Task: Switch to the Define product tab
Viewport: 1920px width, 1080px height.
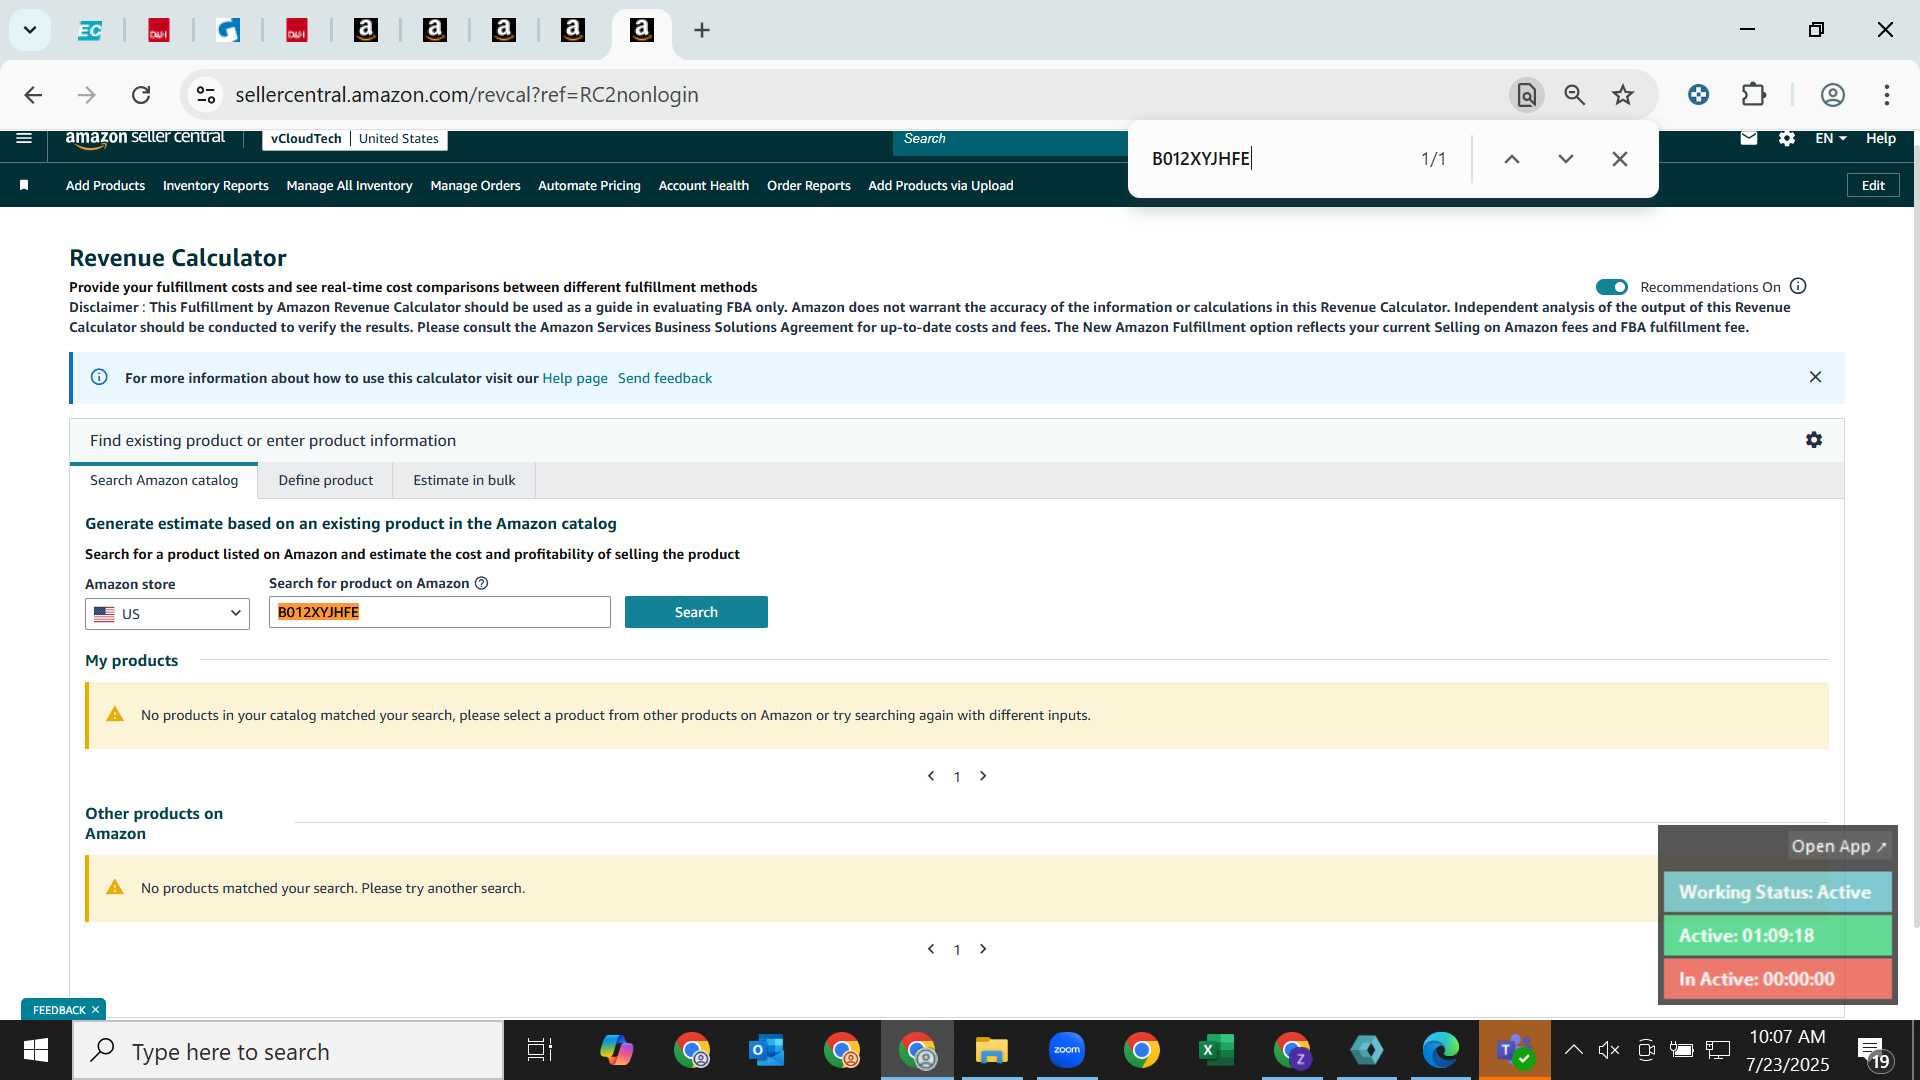Action: 325,480
